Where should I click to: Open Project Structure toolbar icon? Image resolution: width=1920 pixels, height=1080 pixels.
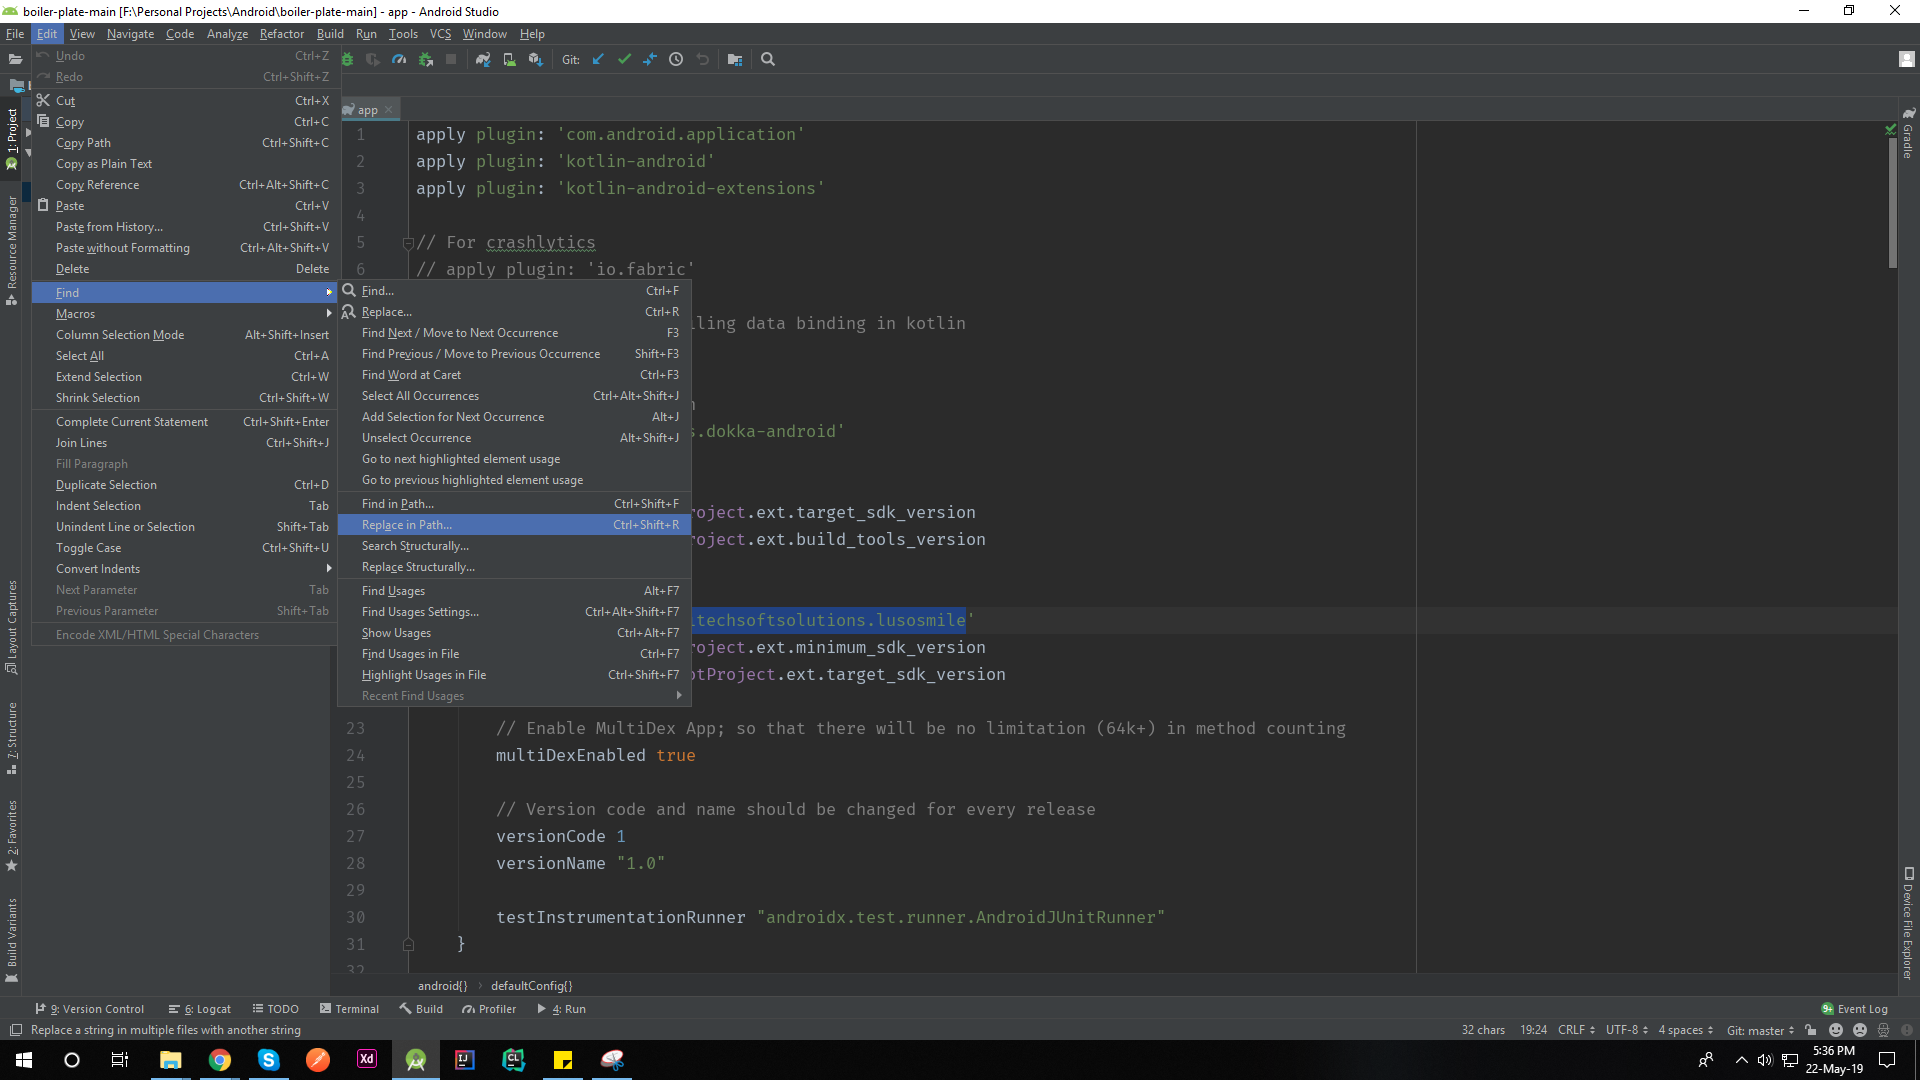735,60
